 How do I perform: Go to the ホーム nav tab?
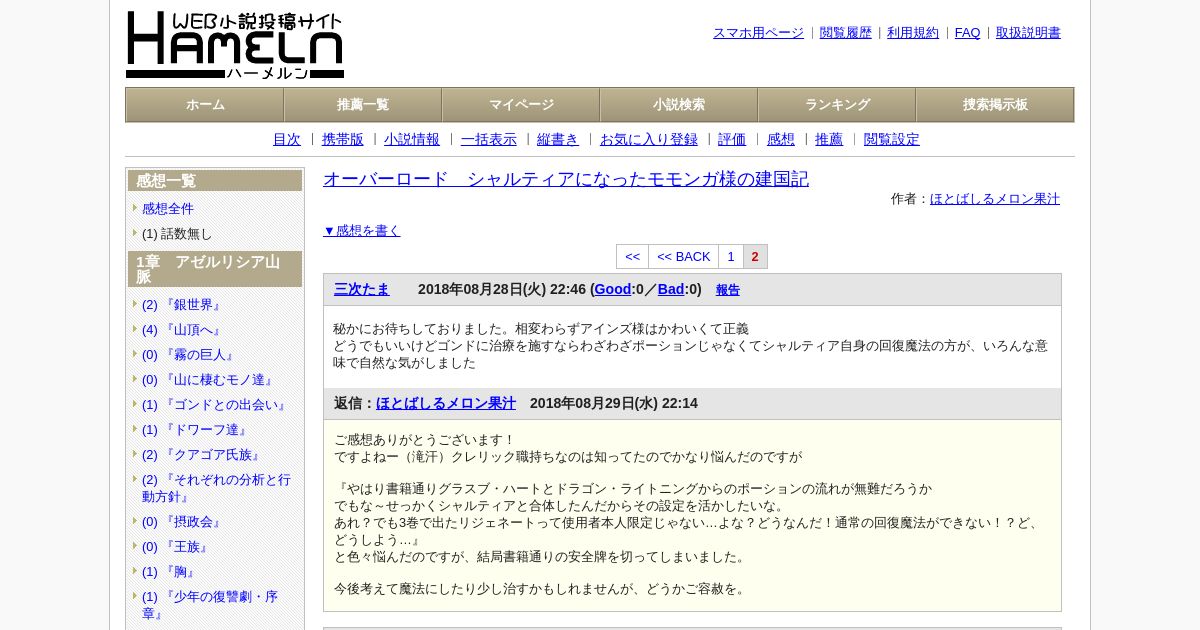point(205,105)
